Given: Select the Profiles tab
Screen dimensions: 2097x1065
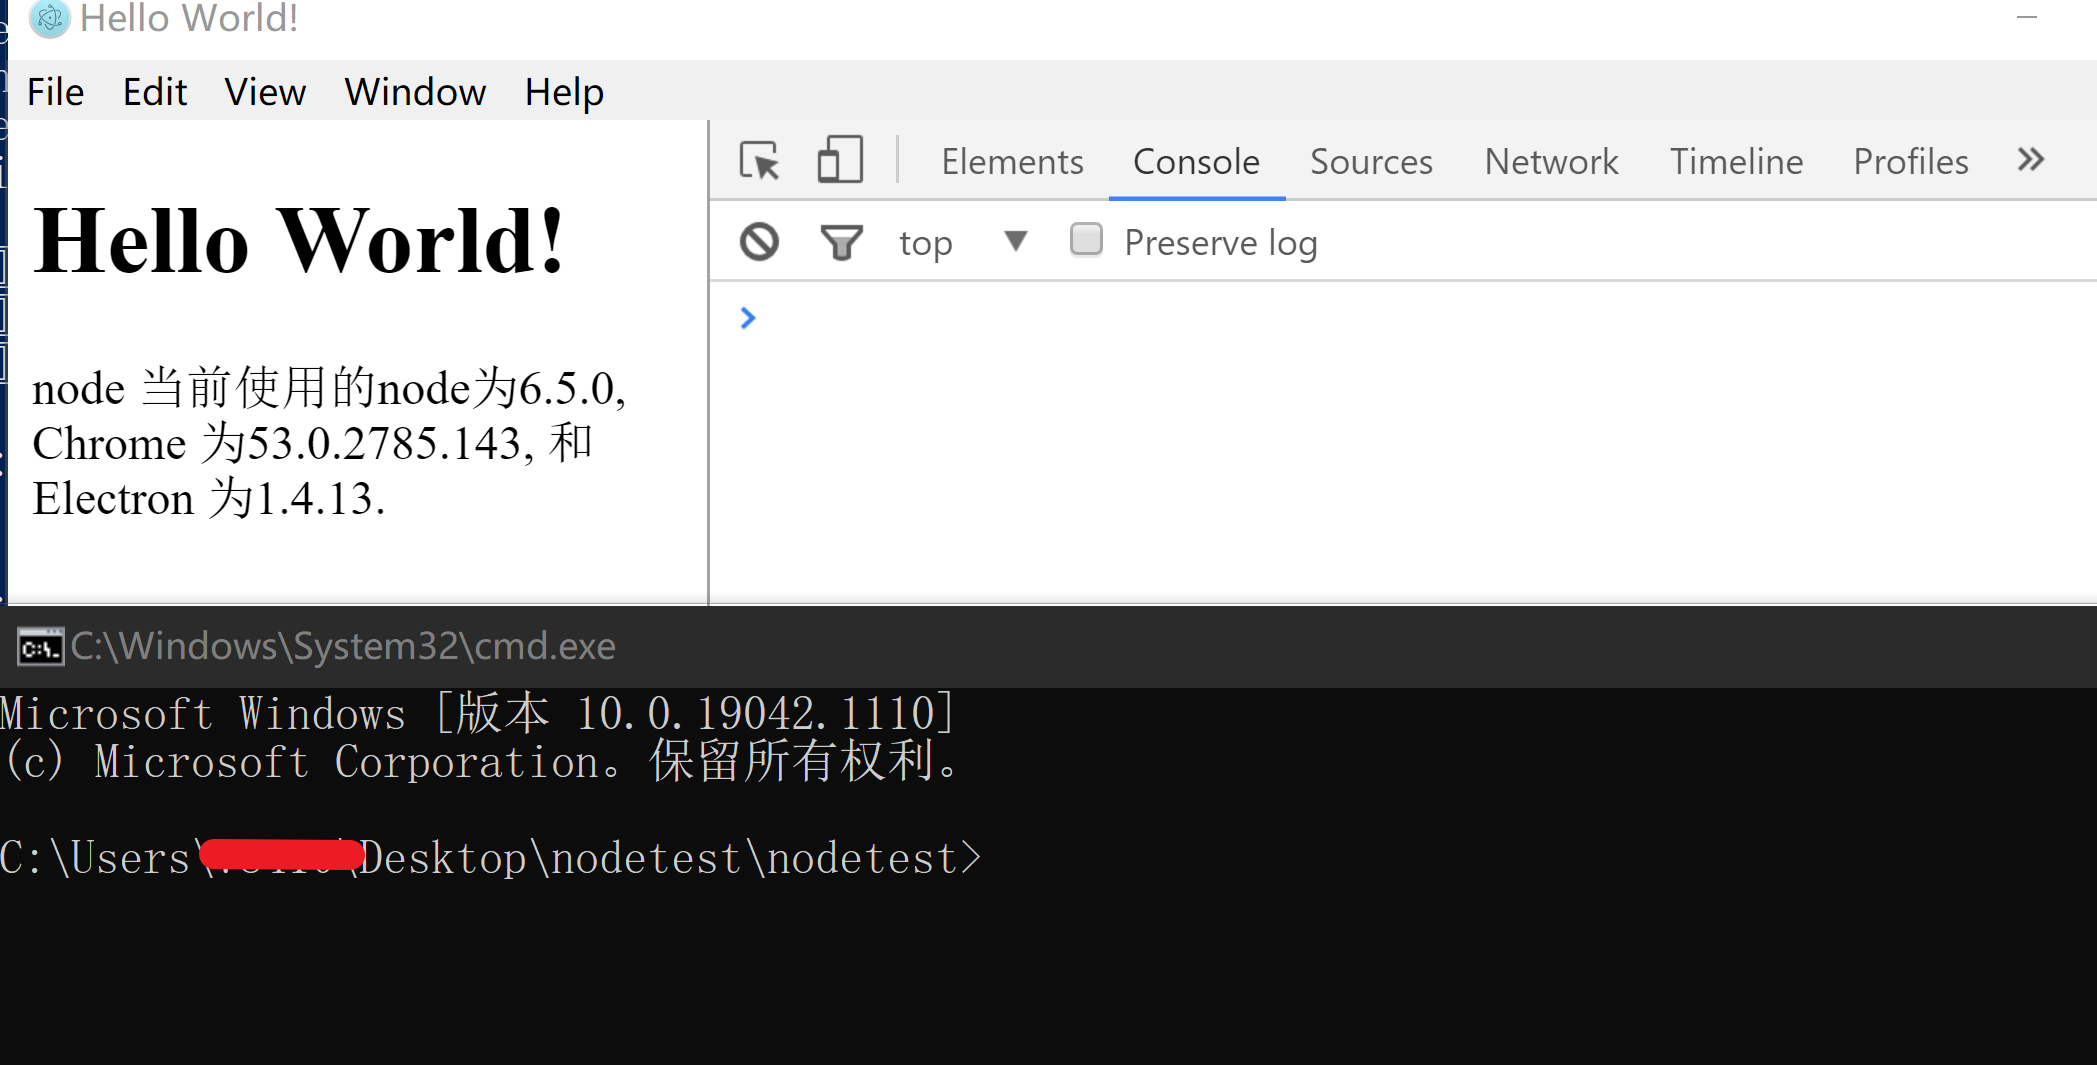Looking at the screenshot, I should tap(1910, 162).
